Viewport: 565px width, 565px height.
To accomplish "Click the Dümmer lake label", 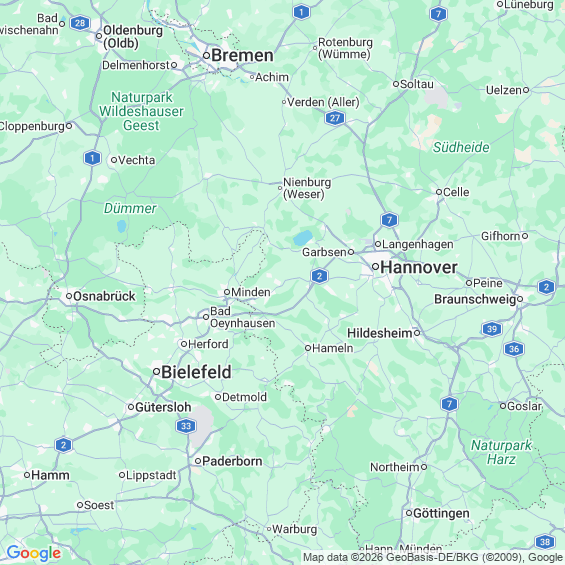I will click(x=130, y=208).
